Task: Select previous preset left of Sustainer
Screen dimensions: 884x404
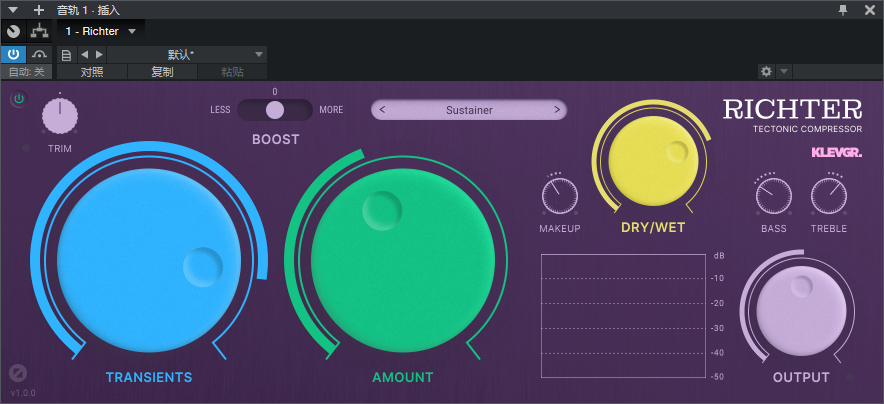Action: pos(382,110)
